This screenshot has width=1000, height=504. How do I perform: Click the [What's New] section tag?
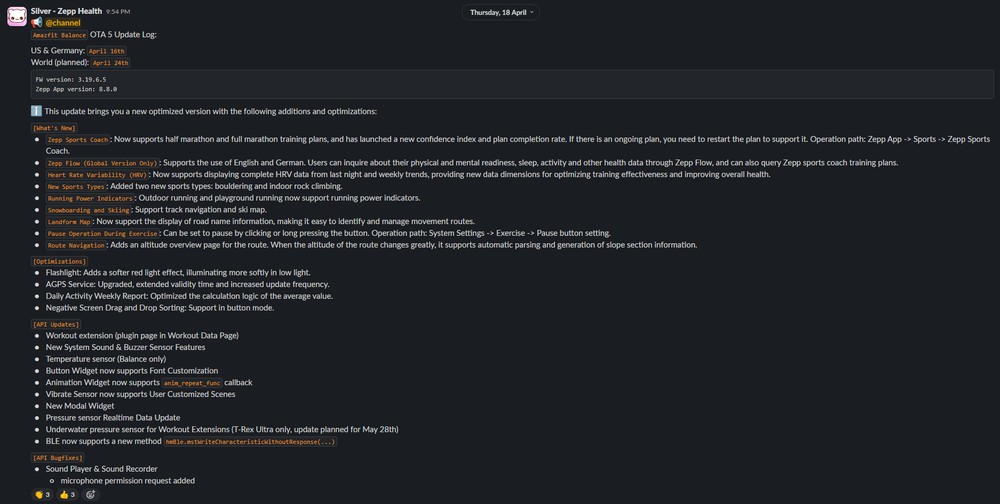pyautogui.click(x=54, y=128)
